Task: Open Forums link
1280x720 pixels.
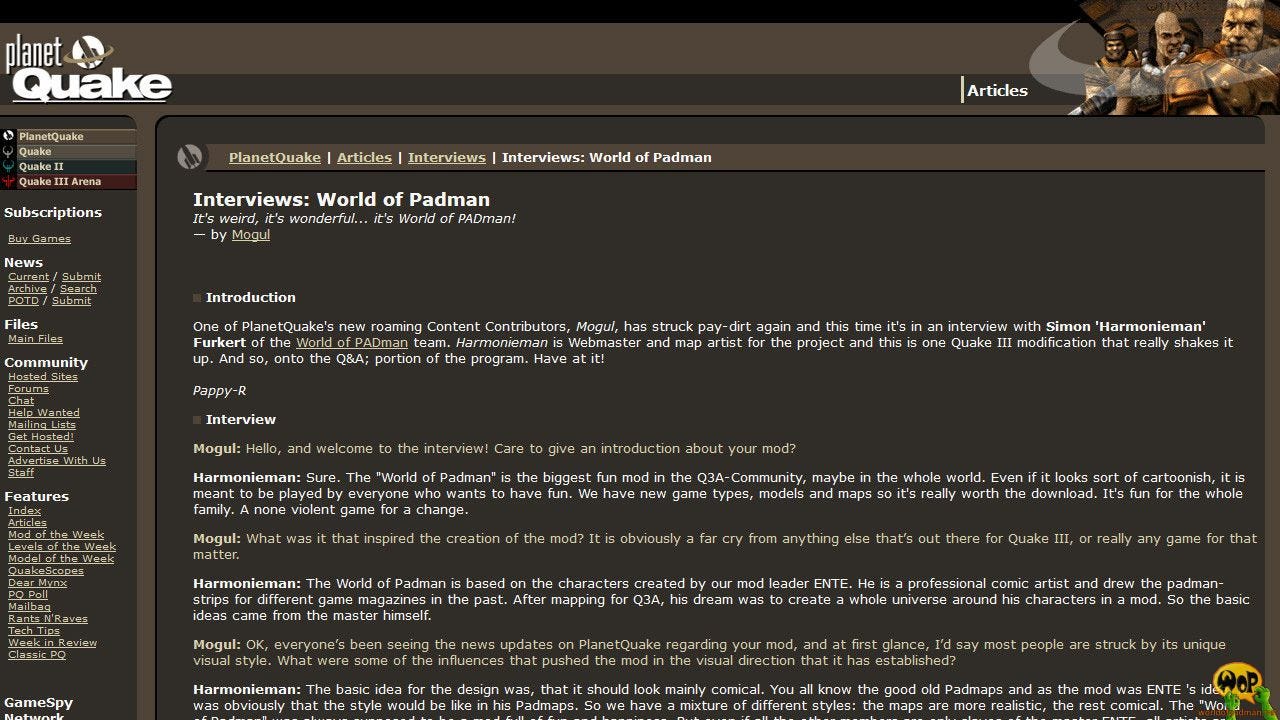Action: tap(28, 388)
